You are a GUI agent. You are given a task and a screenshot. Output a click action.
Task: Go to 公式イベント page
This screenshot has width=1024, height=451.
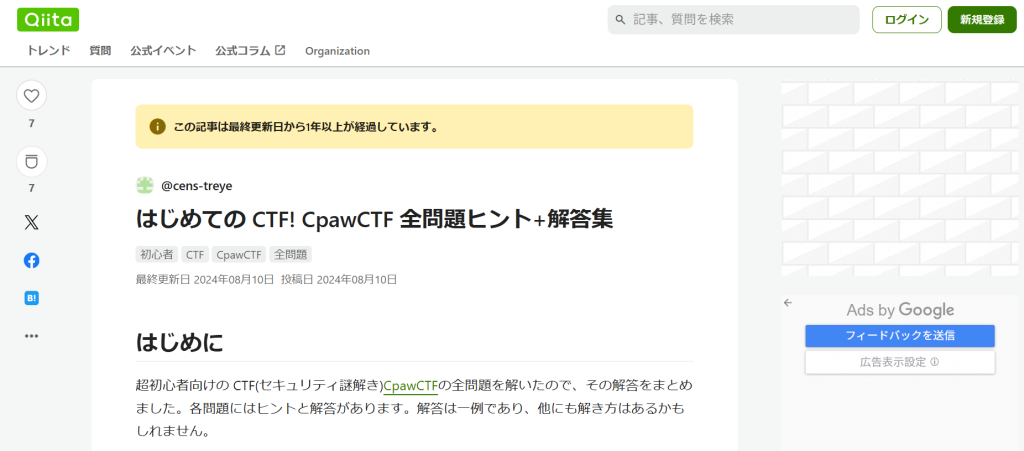pos(163,51)
